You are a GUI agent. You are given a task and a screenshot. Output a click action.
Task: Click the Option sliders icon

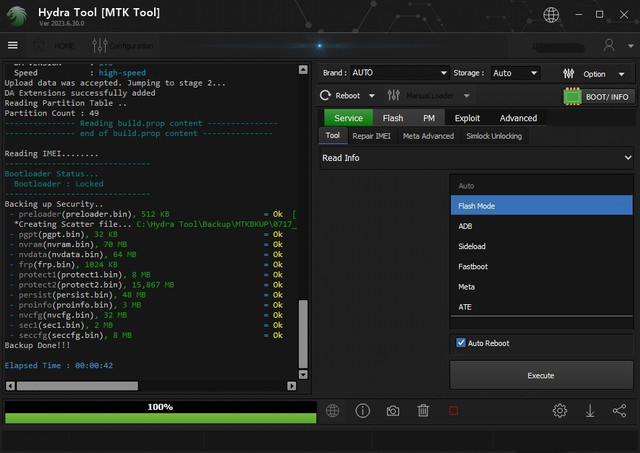568,73
